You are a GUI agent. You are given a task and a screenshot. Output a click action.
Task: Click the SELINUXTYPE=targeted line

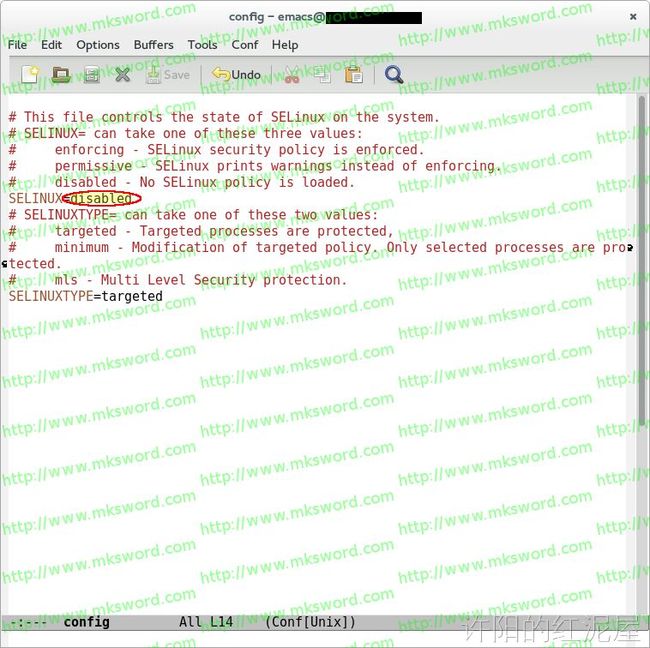[86, 296]
